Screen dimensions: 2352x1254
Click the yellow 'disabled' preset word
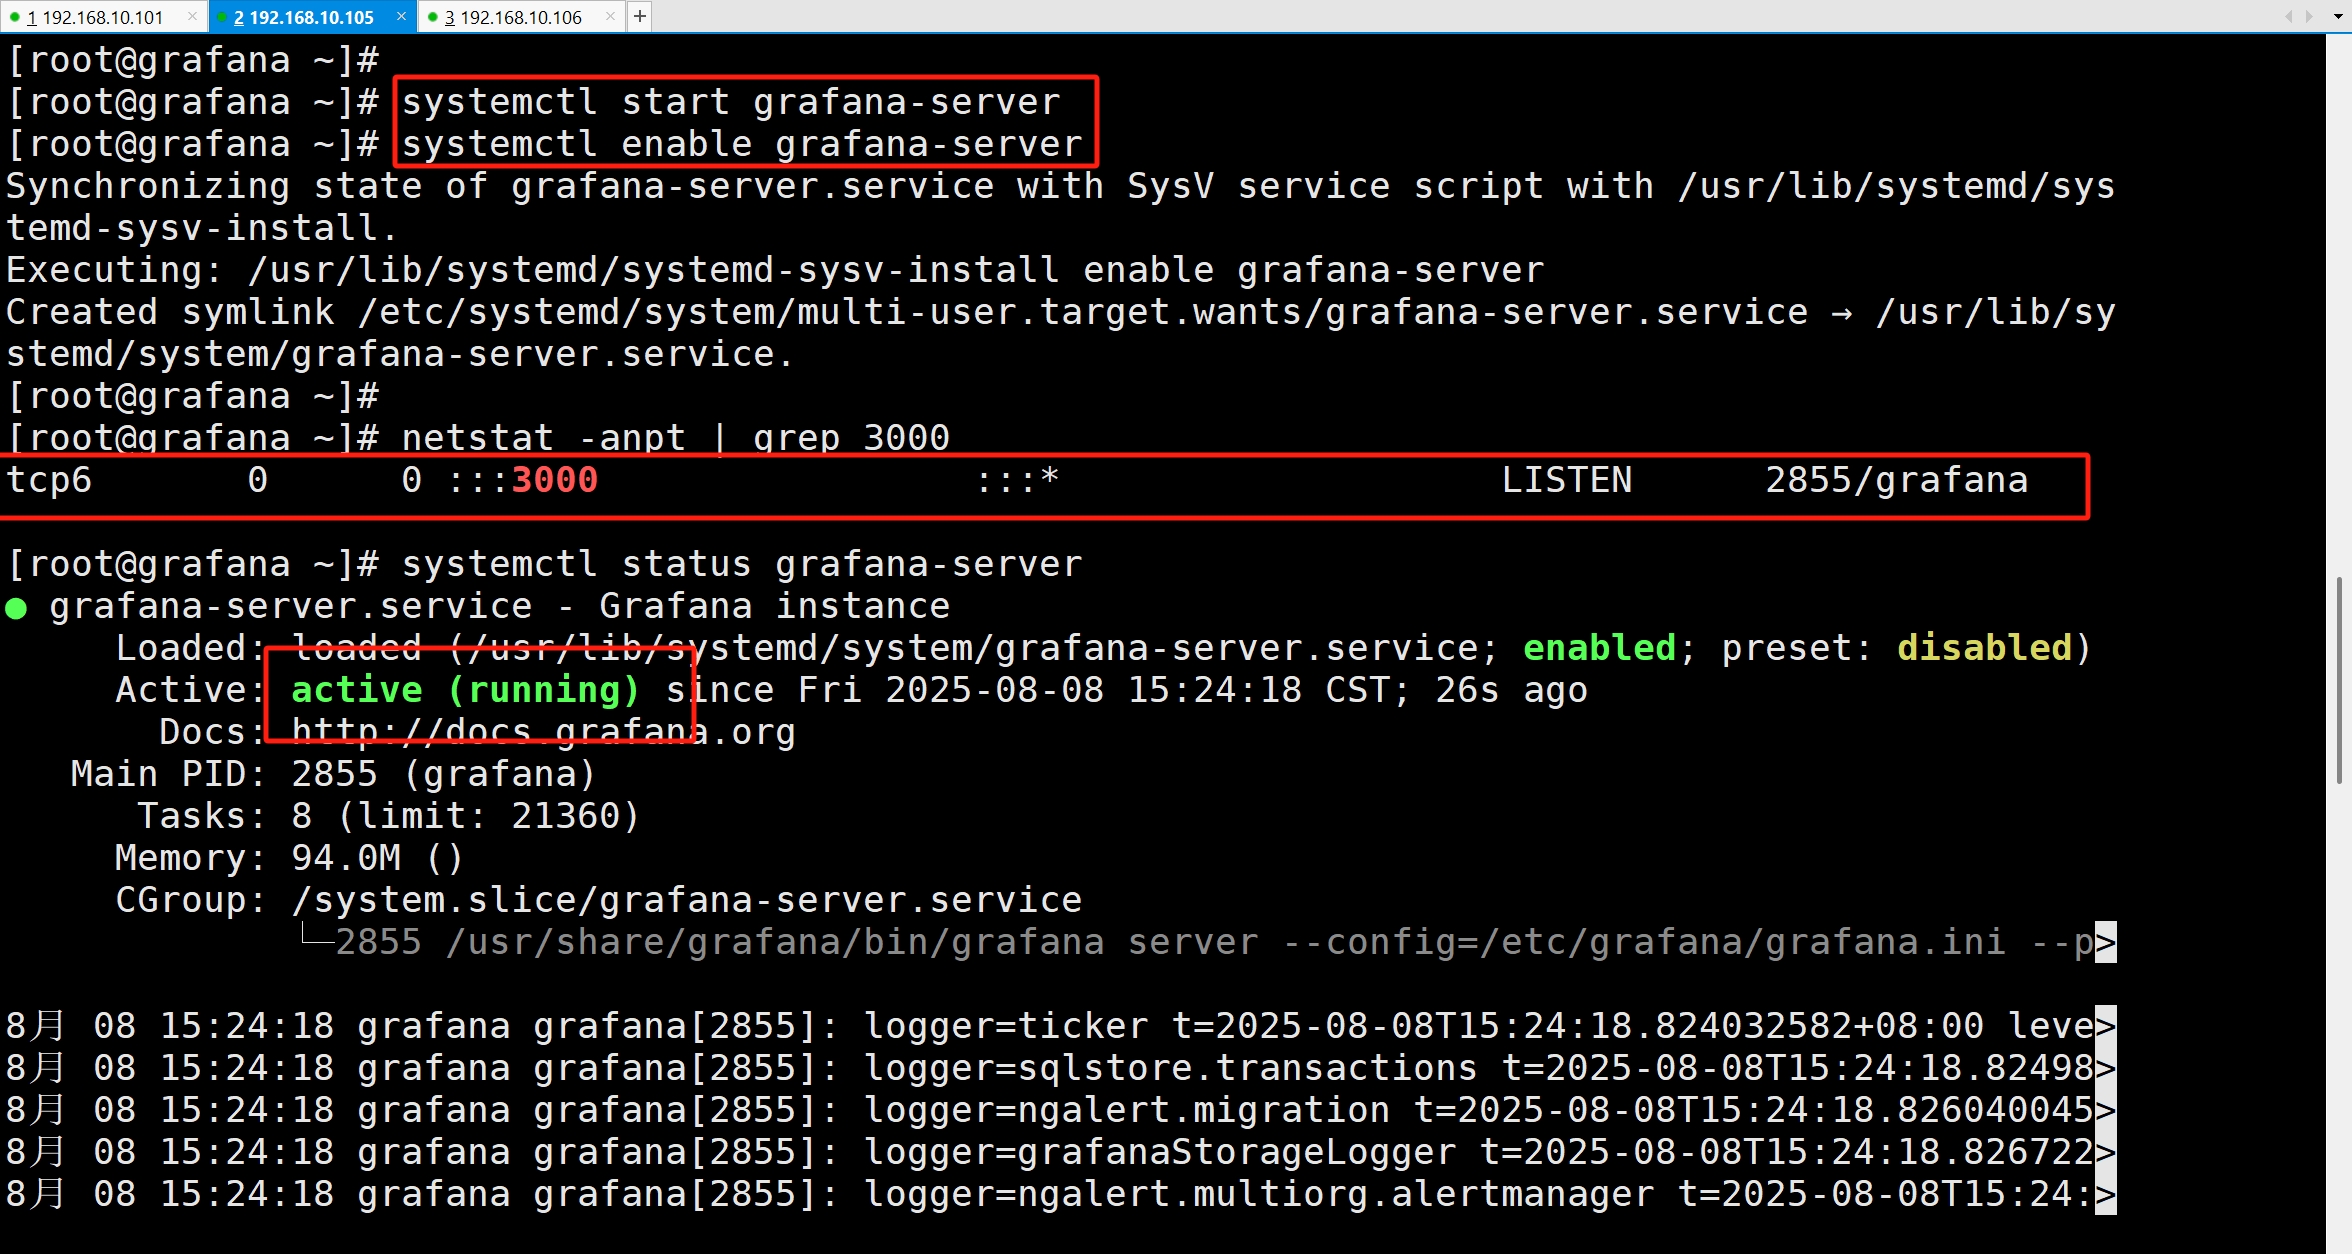[x=1984, y=648]
